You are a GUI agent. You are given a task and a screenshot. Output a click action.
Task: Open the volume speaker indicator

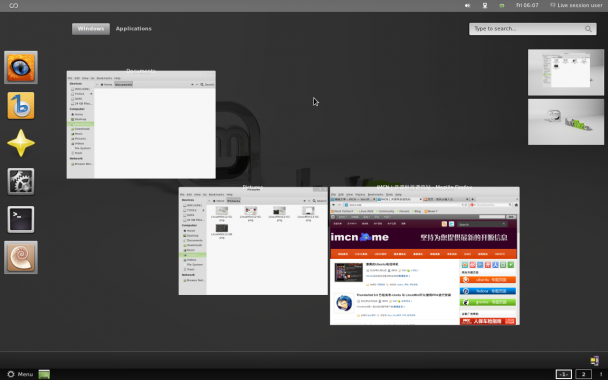[x=467, y=5]
